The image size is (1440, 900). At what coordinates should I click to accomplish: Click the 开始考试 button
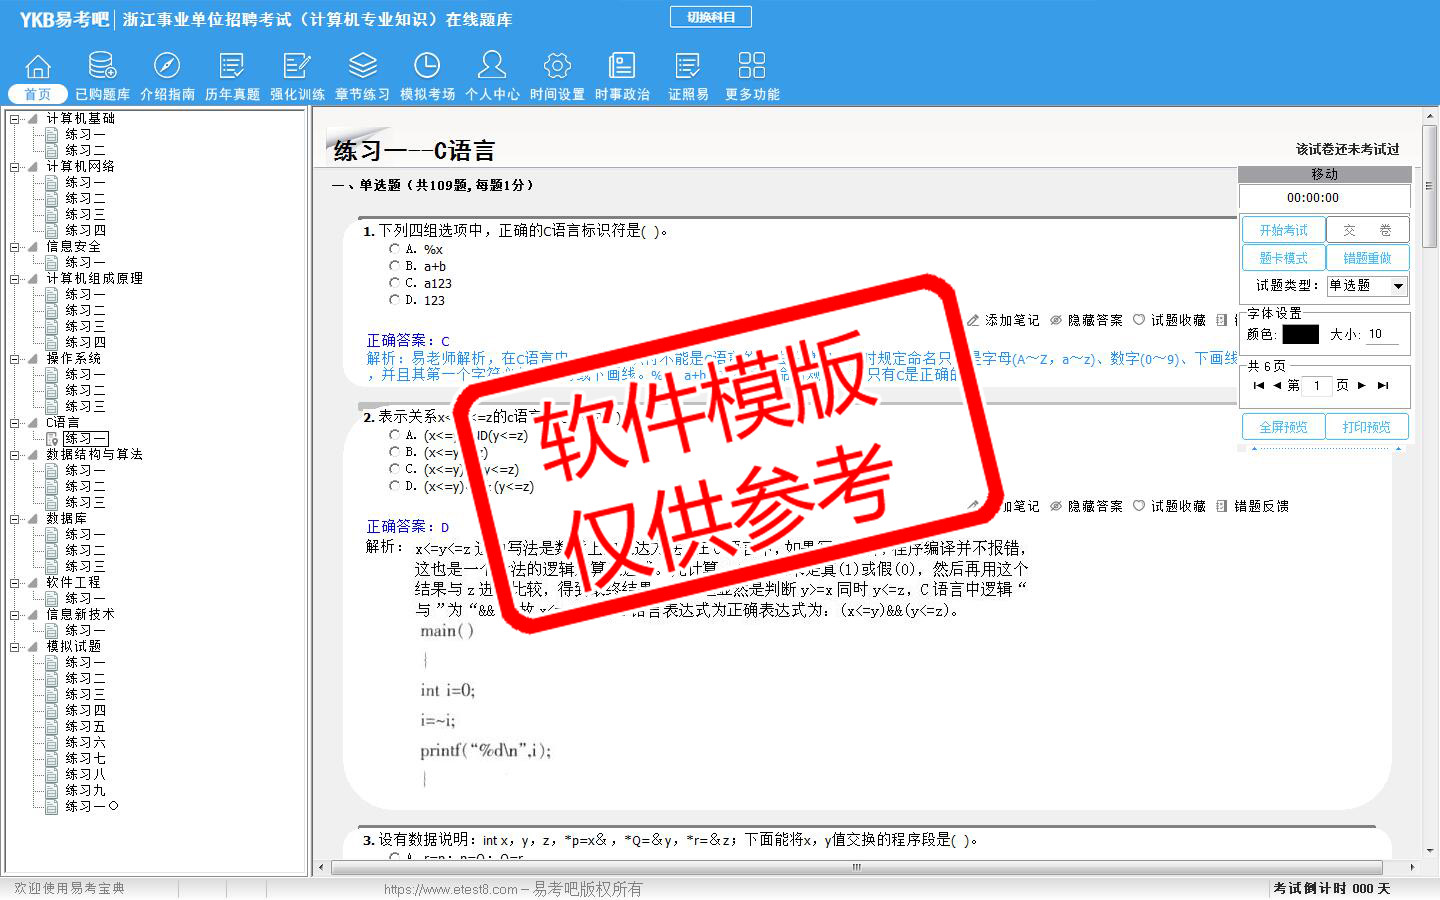tap(1283, 230)
